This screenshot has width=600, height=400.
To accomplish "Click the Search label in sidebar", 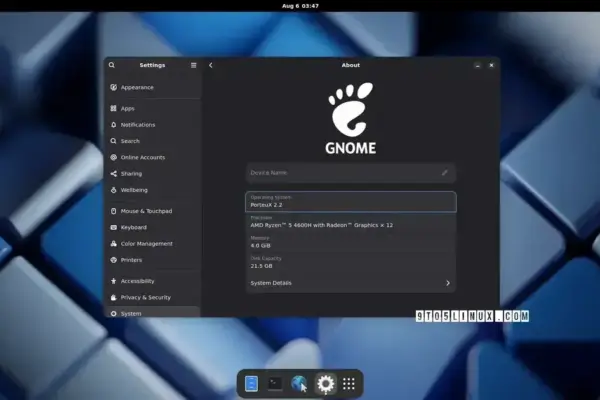I will pyautogui.click(x=130, y=141).
